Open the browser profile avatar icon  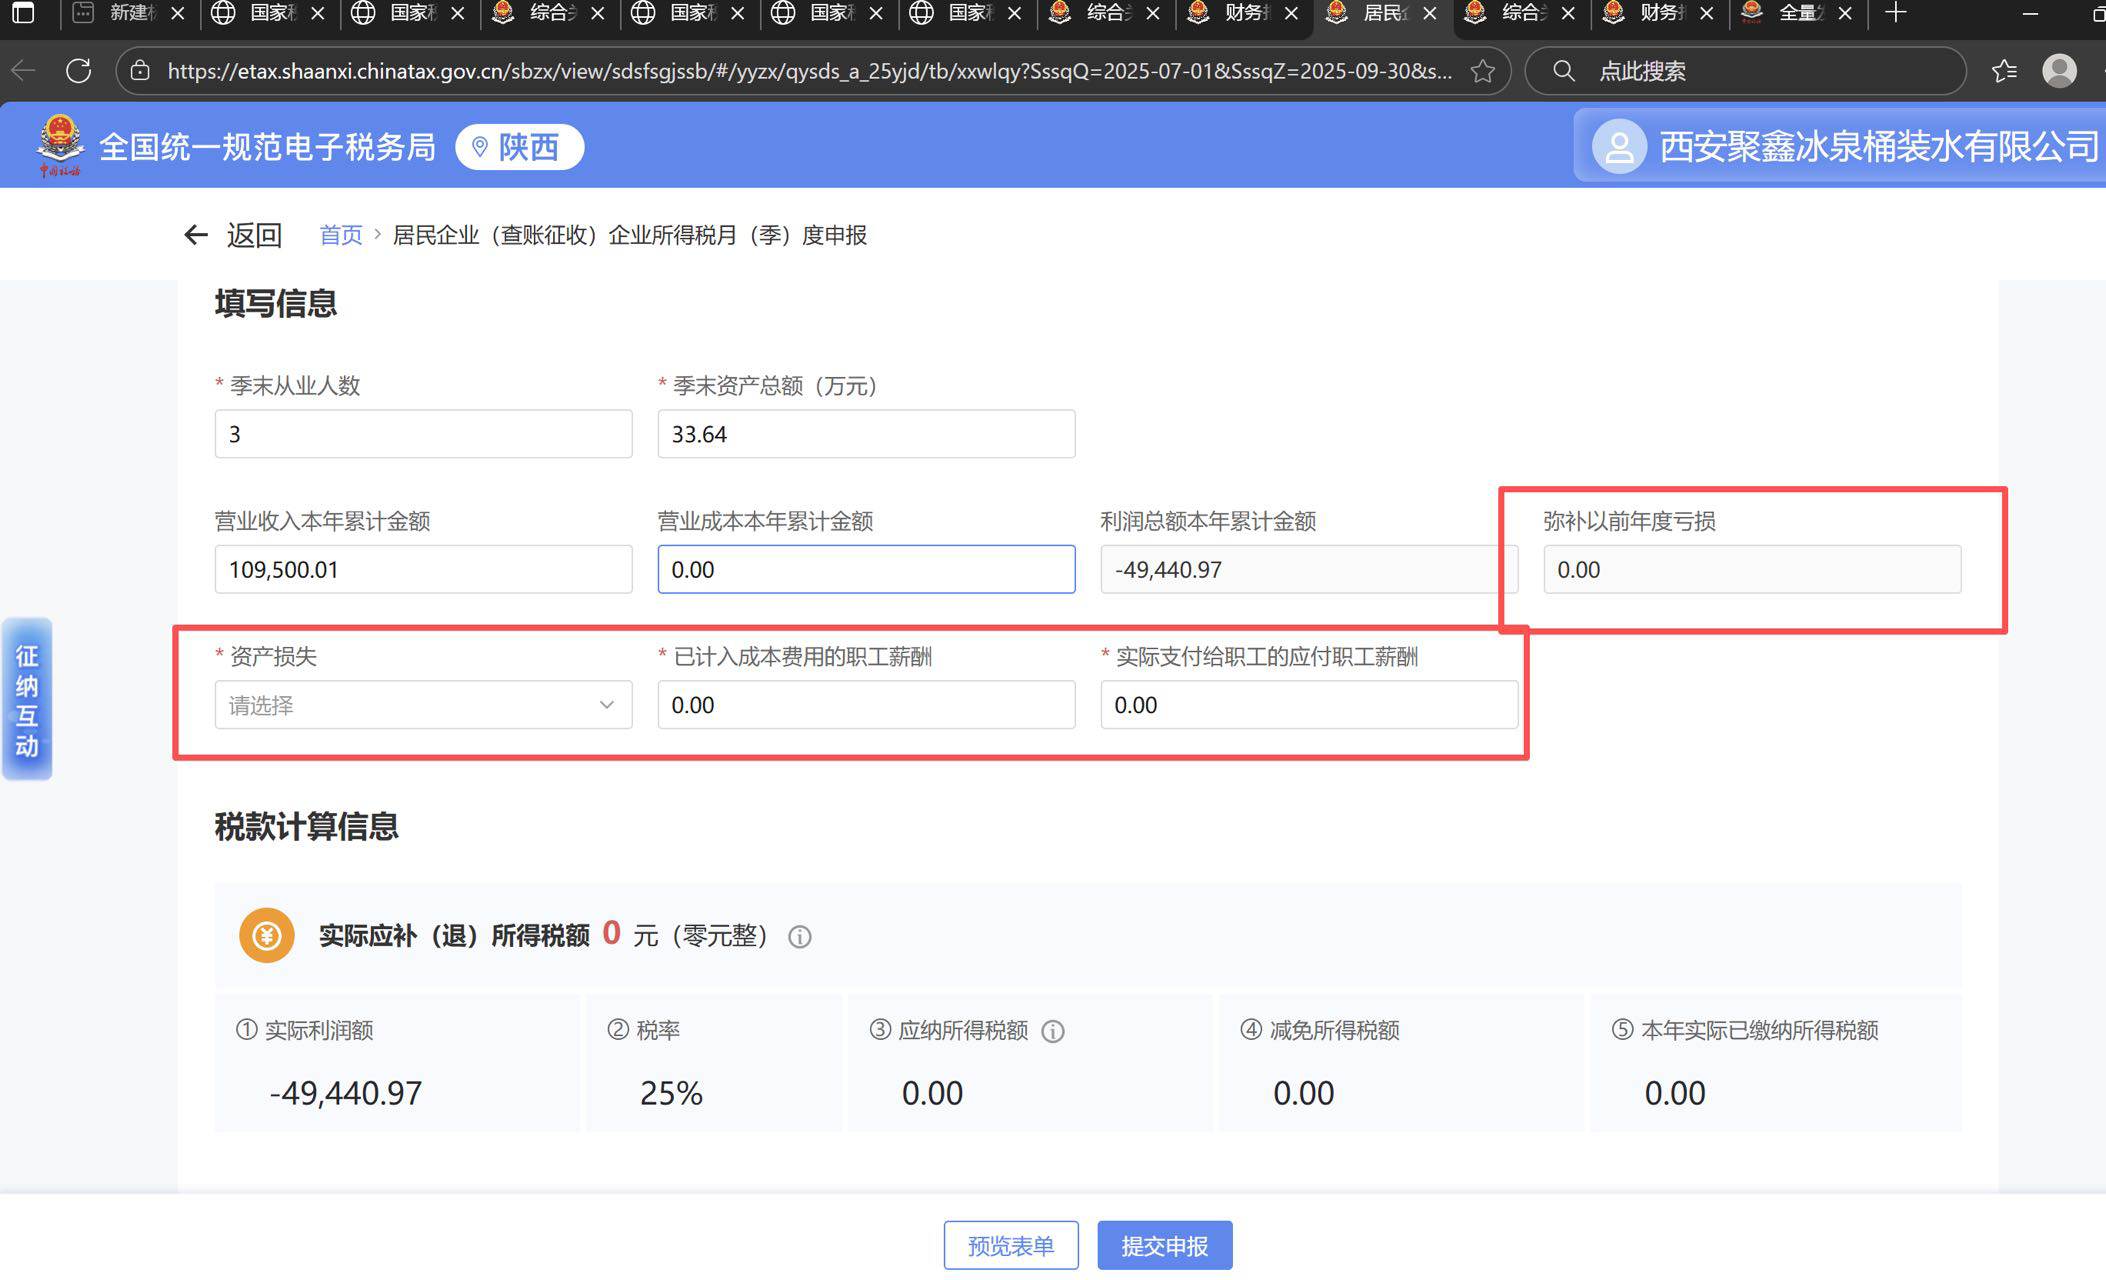coord(2059,71)
